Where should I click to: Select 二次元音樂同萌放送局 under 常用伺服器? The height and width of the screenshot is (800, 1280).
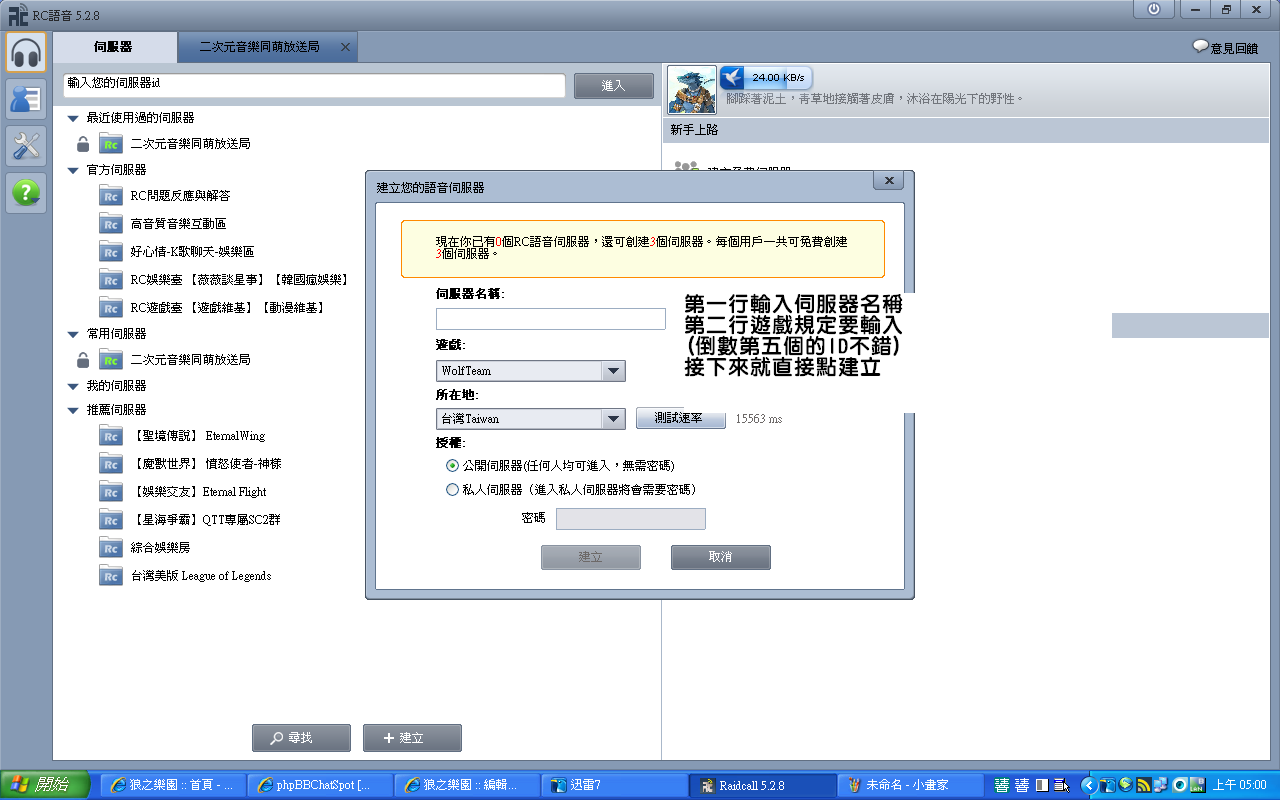click(190, 360)
